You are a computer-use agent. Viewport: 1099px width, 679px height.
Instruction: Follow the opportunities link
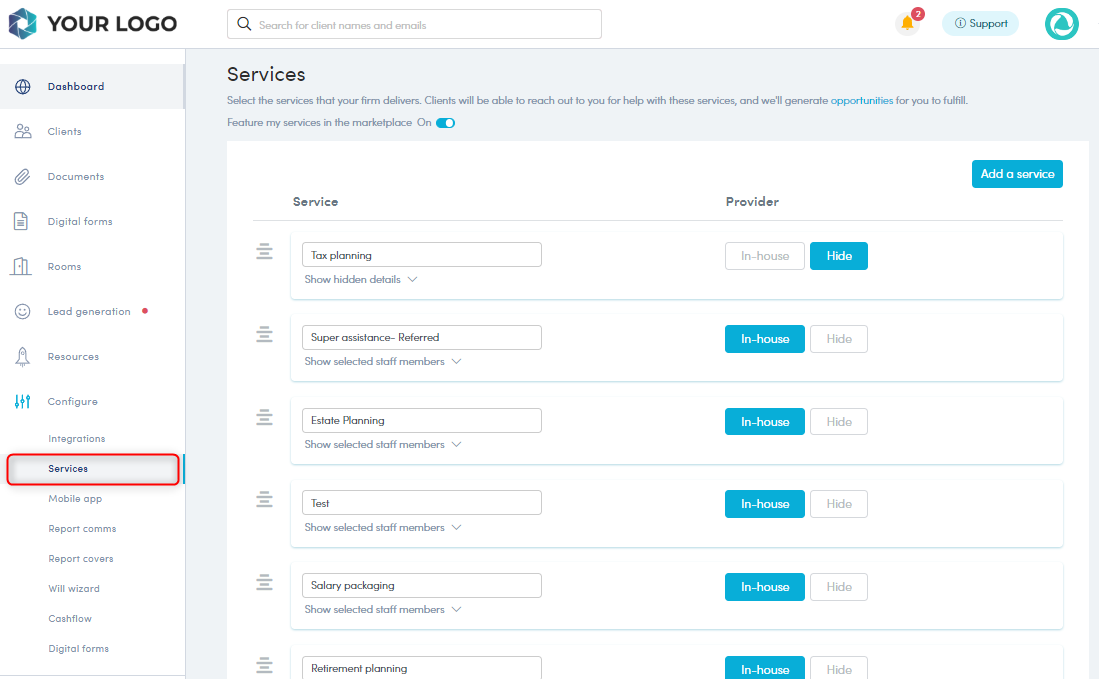[861, 101]
